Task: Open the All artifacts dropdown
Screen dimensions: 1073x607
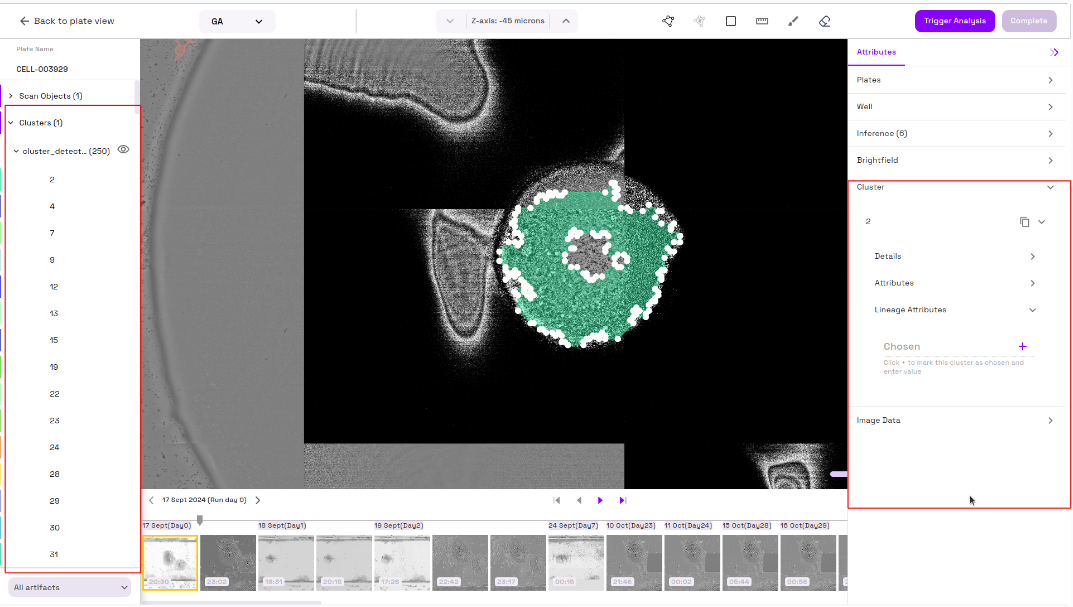Action: (71, 587)
